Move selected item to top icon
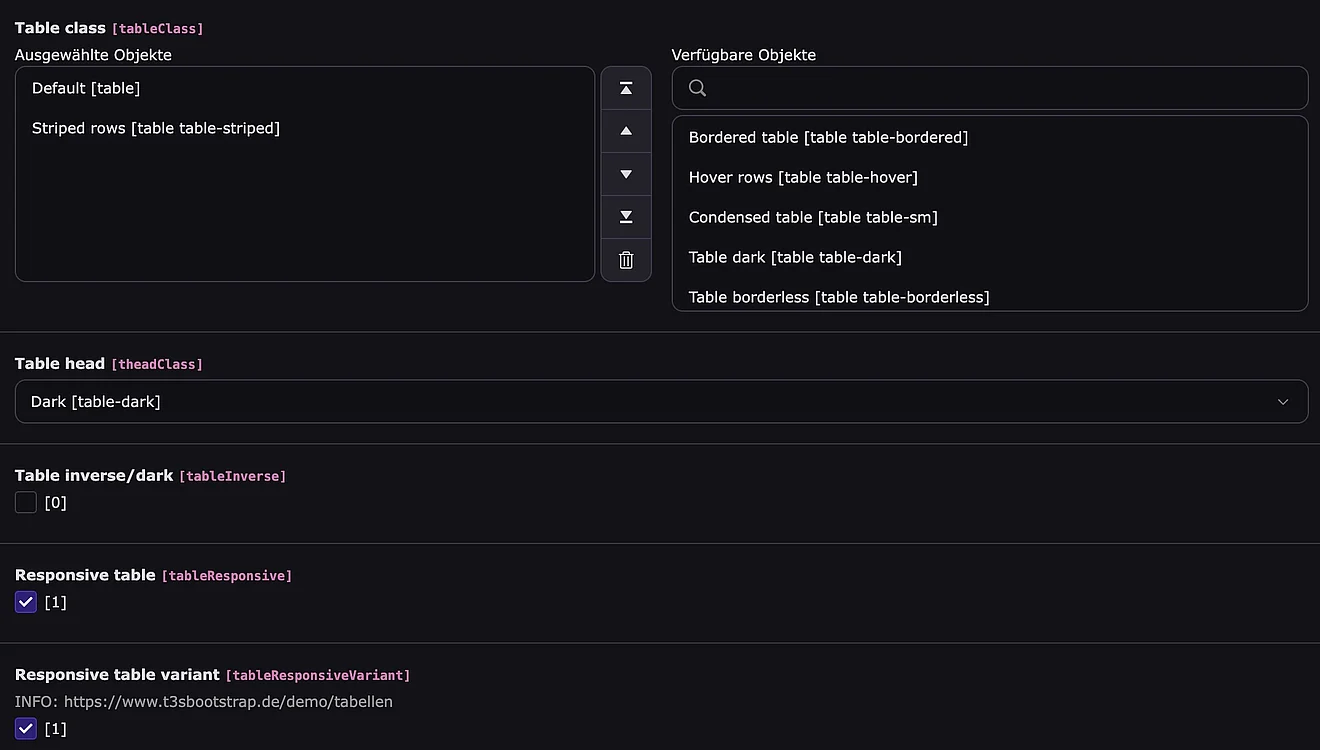 click(x=626, y=89)
